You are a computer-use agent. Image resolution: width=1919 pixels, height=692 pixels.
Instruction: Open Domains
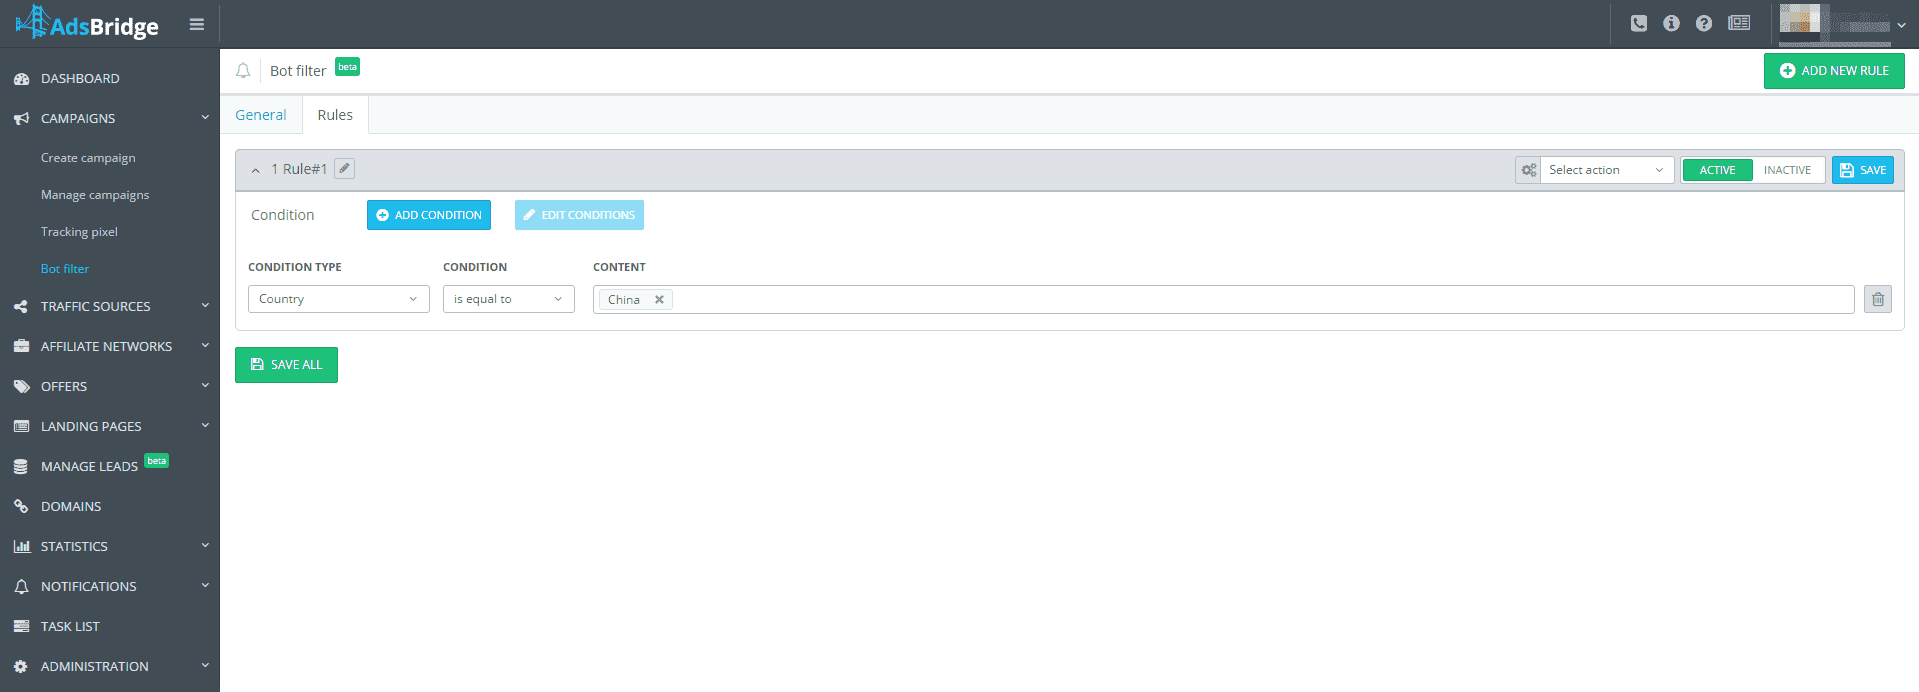[x=71, y=506]
